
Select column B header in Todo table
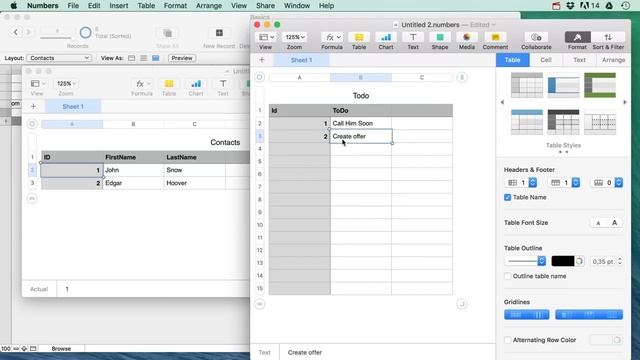pos(361,77)
